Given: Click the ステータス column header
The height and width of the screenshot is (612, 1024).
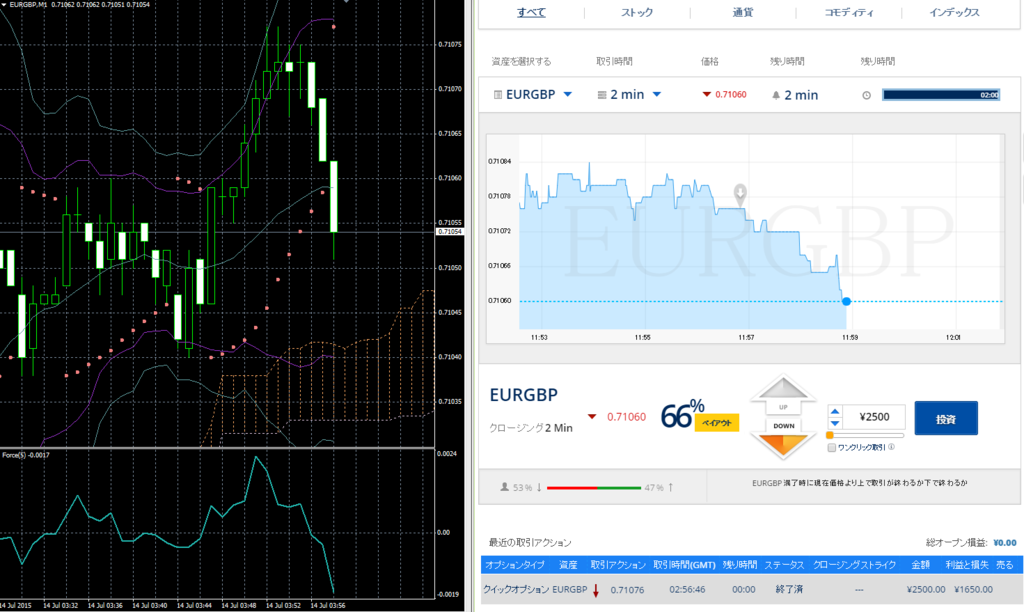Looking at the screenshot, I should coord(784,565).
